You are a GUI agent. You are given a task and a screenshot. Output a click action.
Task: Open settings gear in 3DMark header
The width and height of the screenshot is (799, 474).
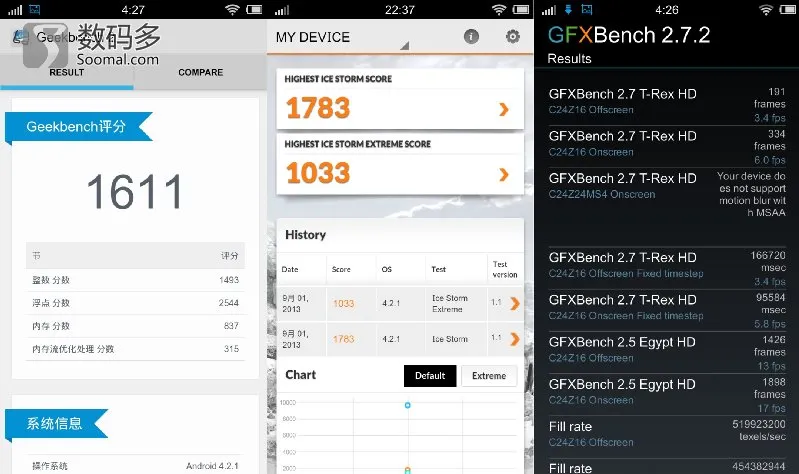513,36
